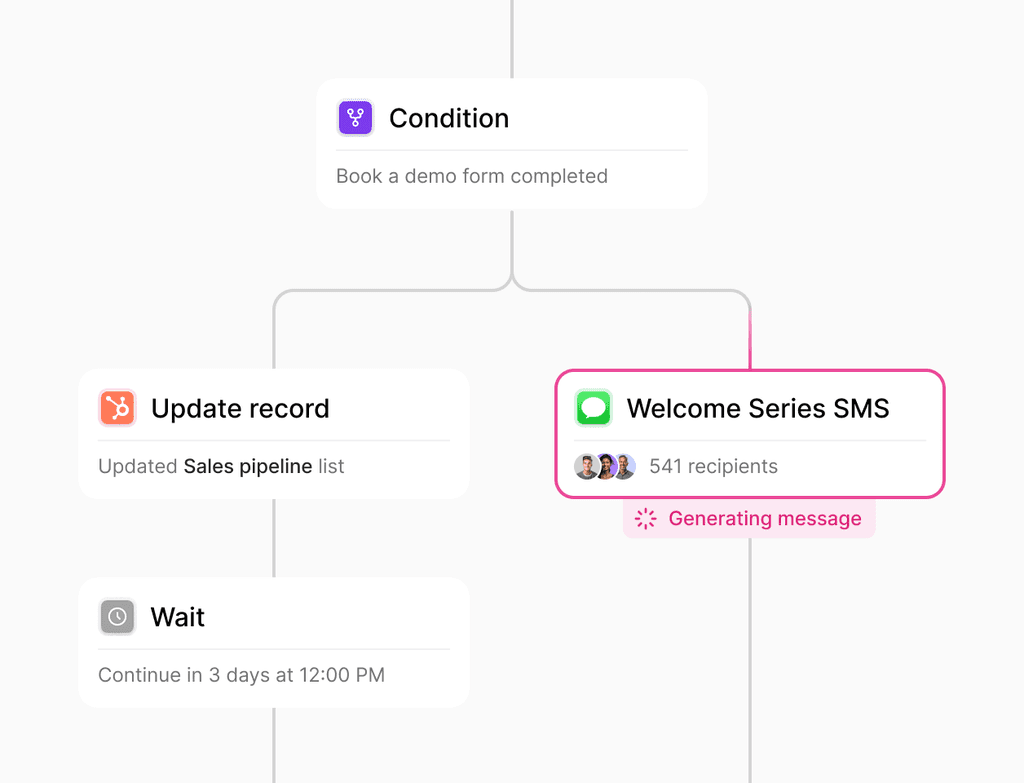Click the pink spinner next to Generating message
This screenshot has width=1024, height=783.
(645, 518)
